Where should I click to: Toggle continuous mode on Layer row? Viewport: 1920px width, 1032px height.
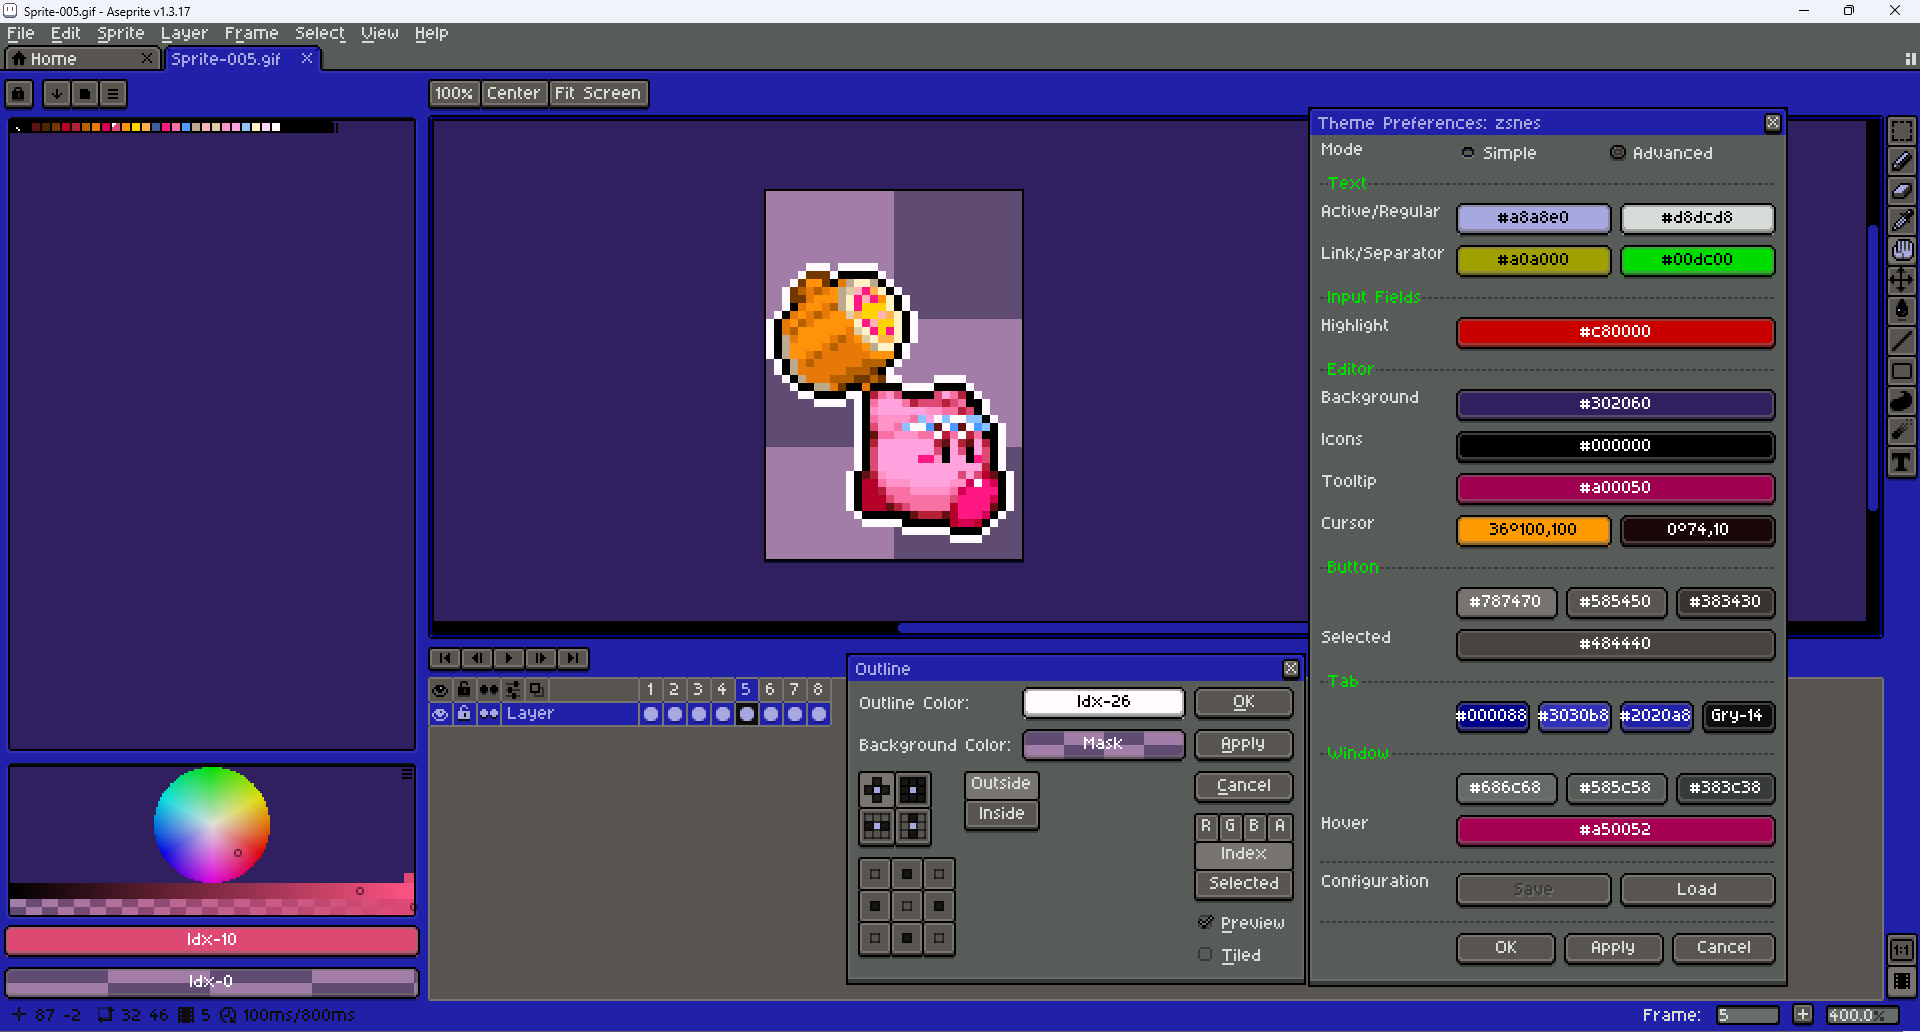point(488,714)
